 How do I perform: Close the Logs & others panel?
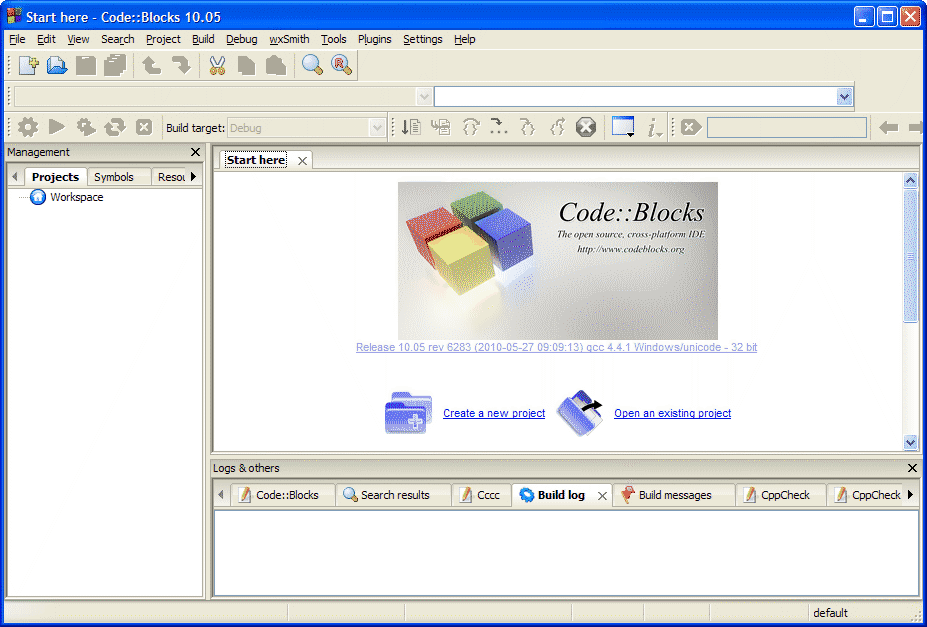pos(911,468)
